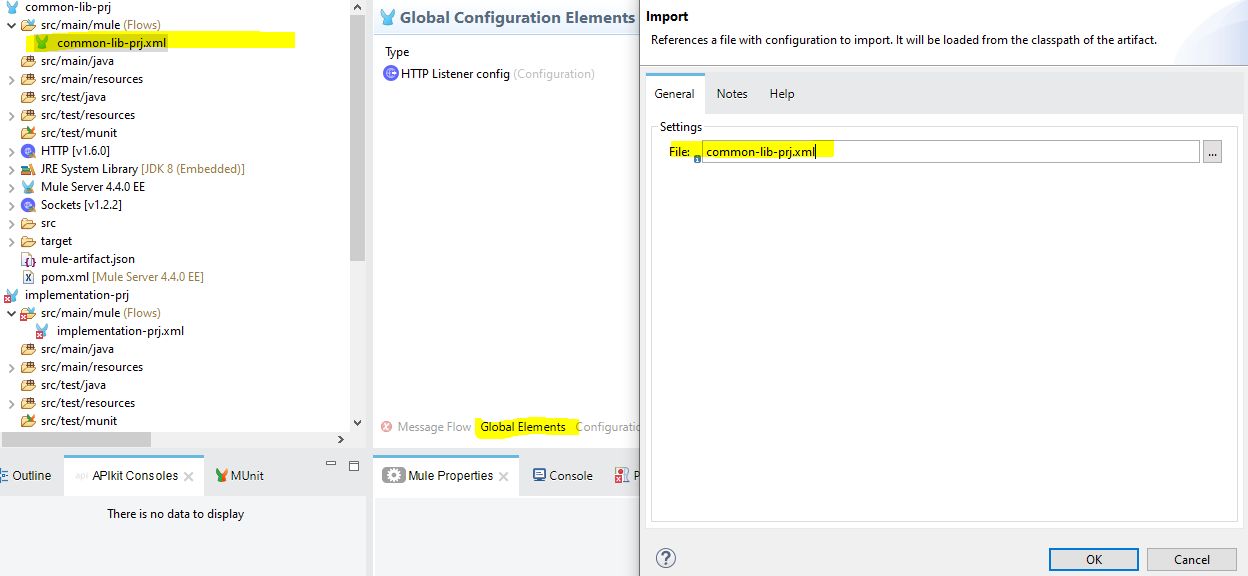The height and width of the screenshot is (576, 1248).
Task: Click the help question mark icon in Import dialog
Action: pyautogui.click(x=666, y=558)
